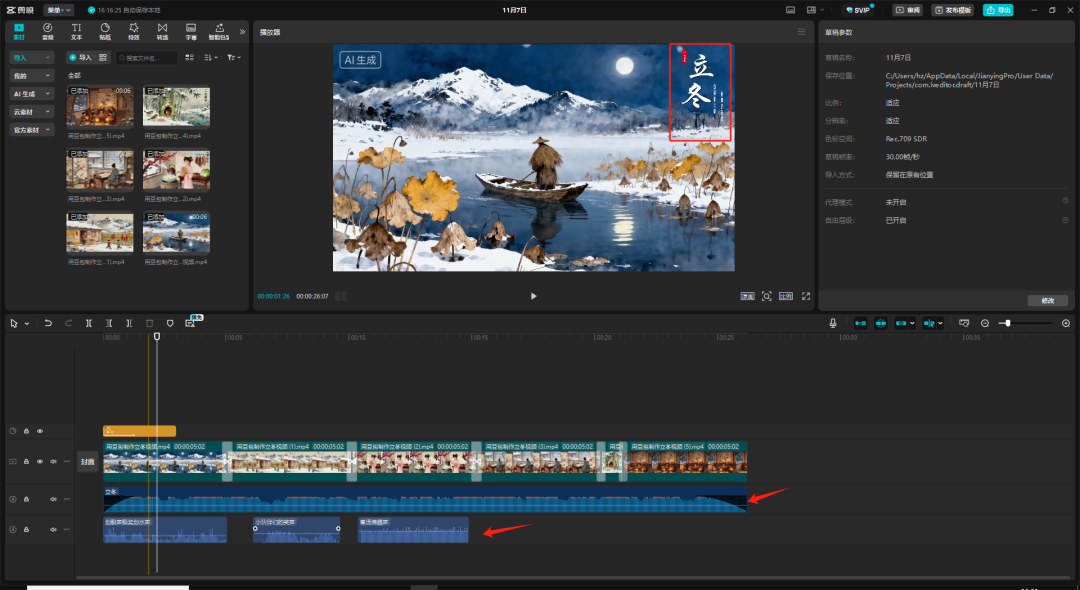This screenshot has height=590, width=1080.
Task: Expand the selection tool mode dropdown arrow
Action: click(27, 323)
